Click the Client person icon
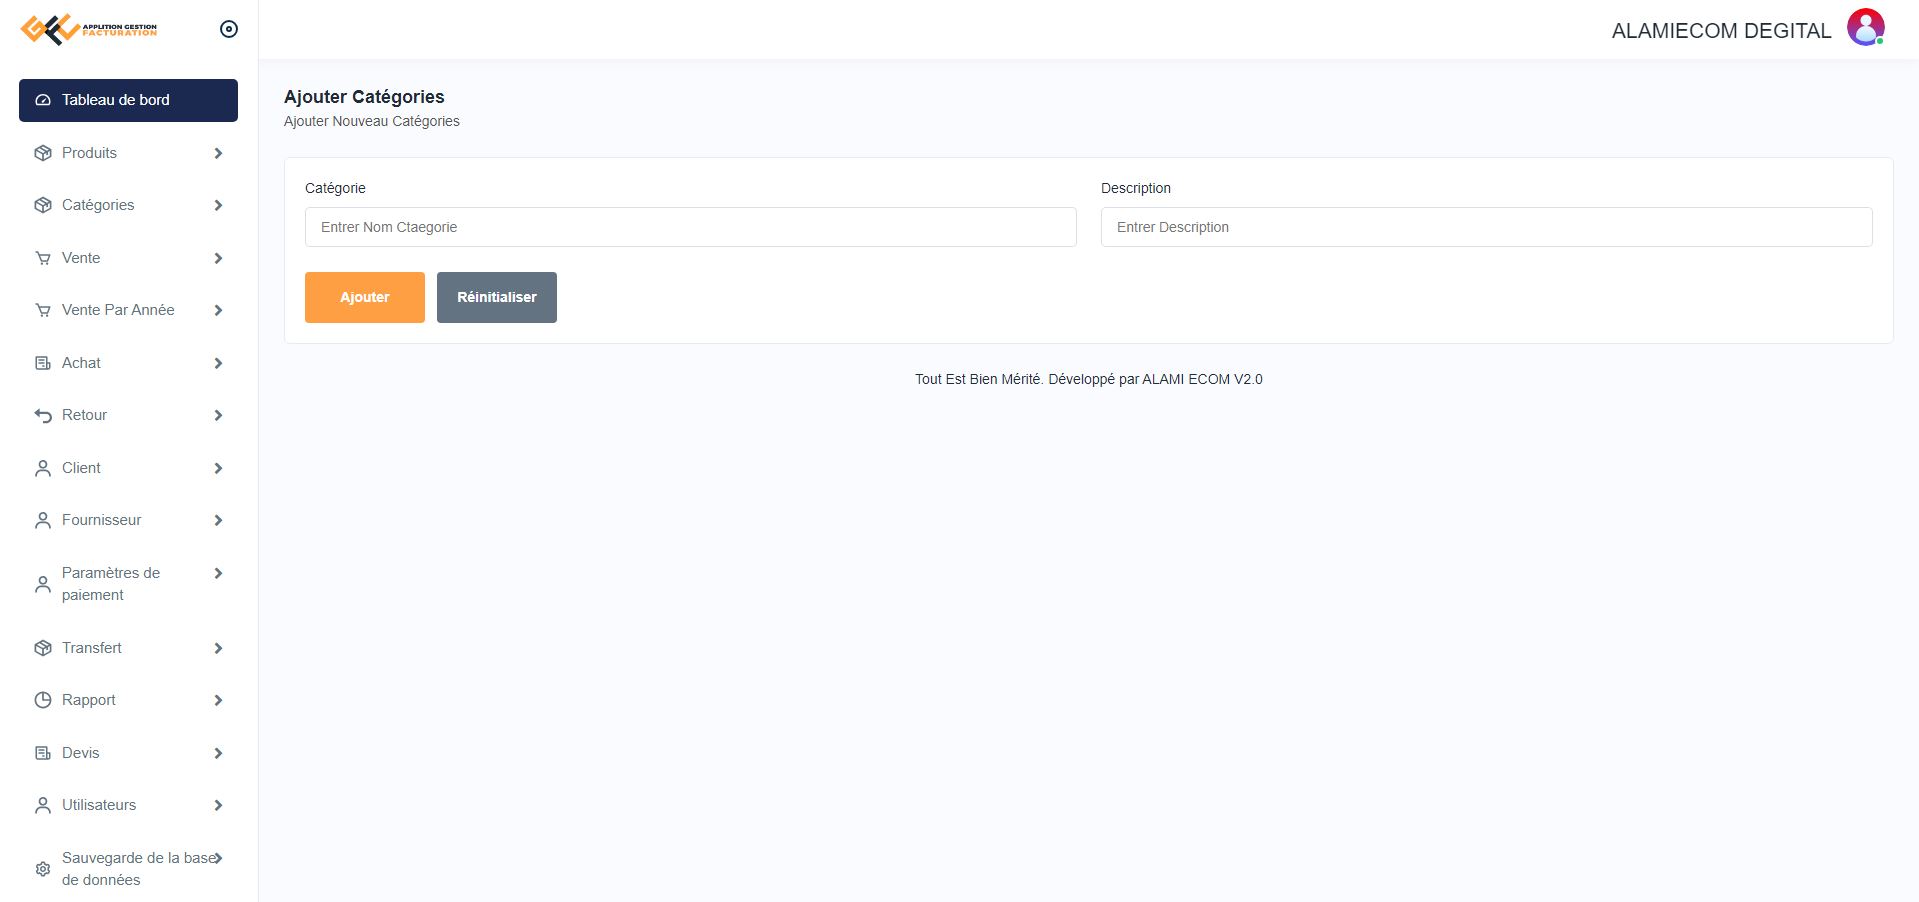1919x902 pixels. pos(43,468)
